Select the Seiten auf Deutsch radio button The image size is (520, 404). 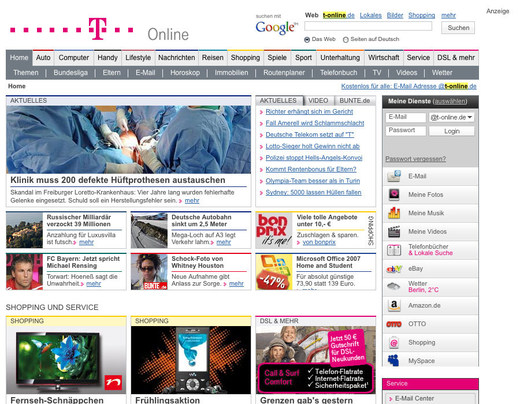tap(346, 40)
